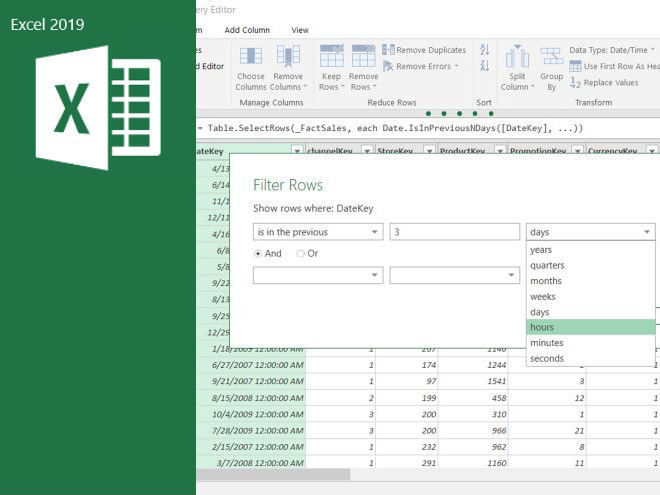Sort ascending with the A-Z icon

[484, 49]
